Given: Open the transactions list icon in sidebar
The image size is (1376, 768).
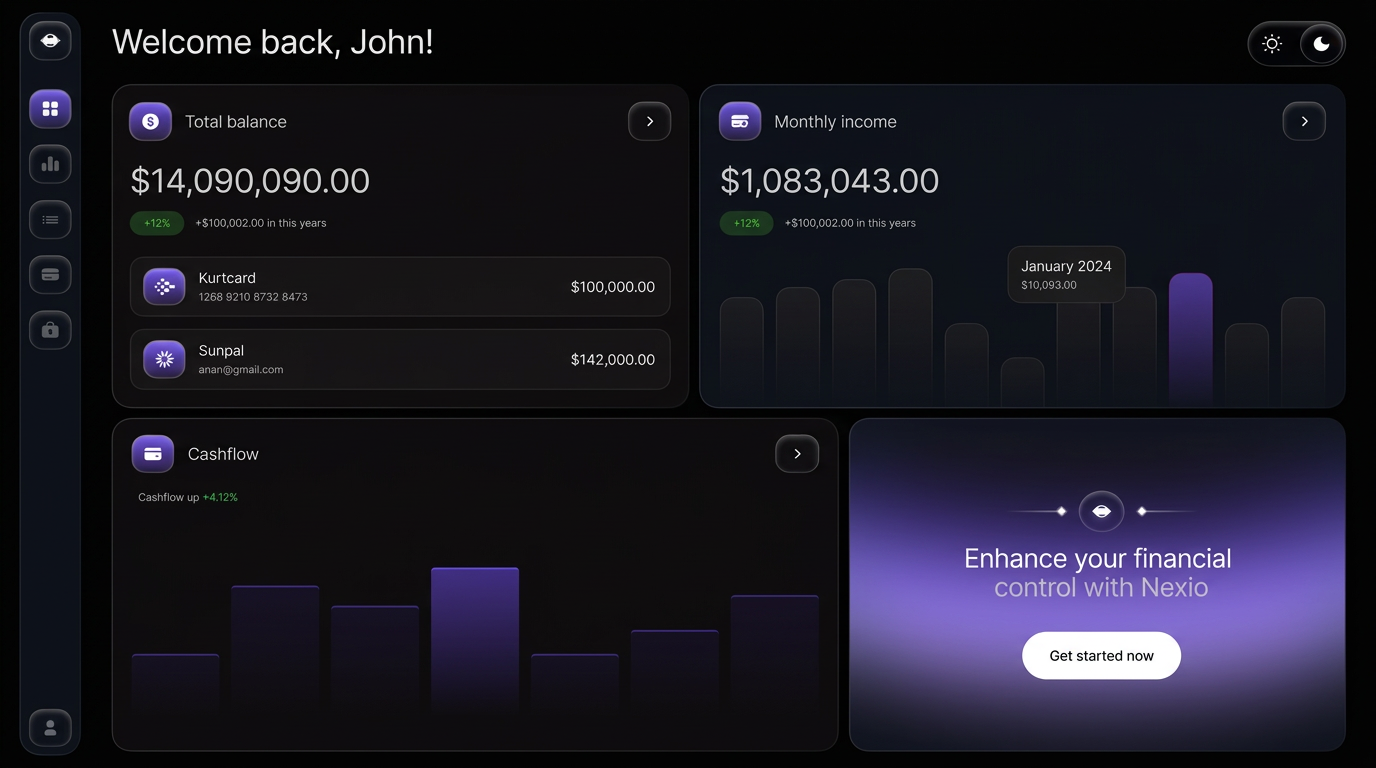Looking at the screenshot, I should tap(50, 219).
